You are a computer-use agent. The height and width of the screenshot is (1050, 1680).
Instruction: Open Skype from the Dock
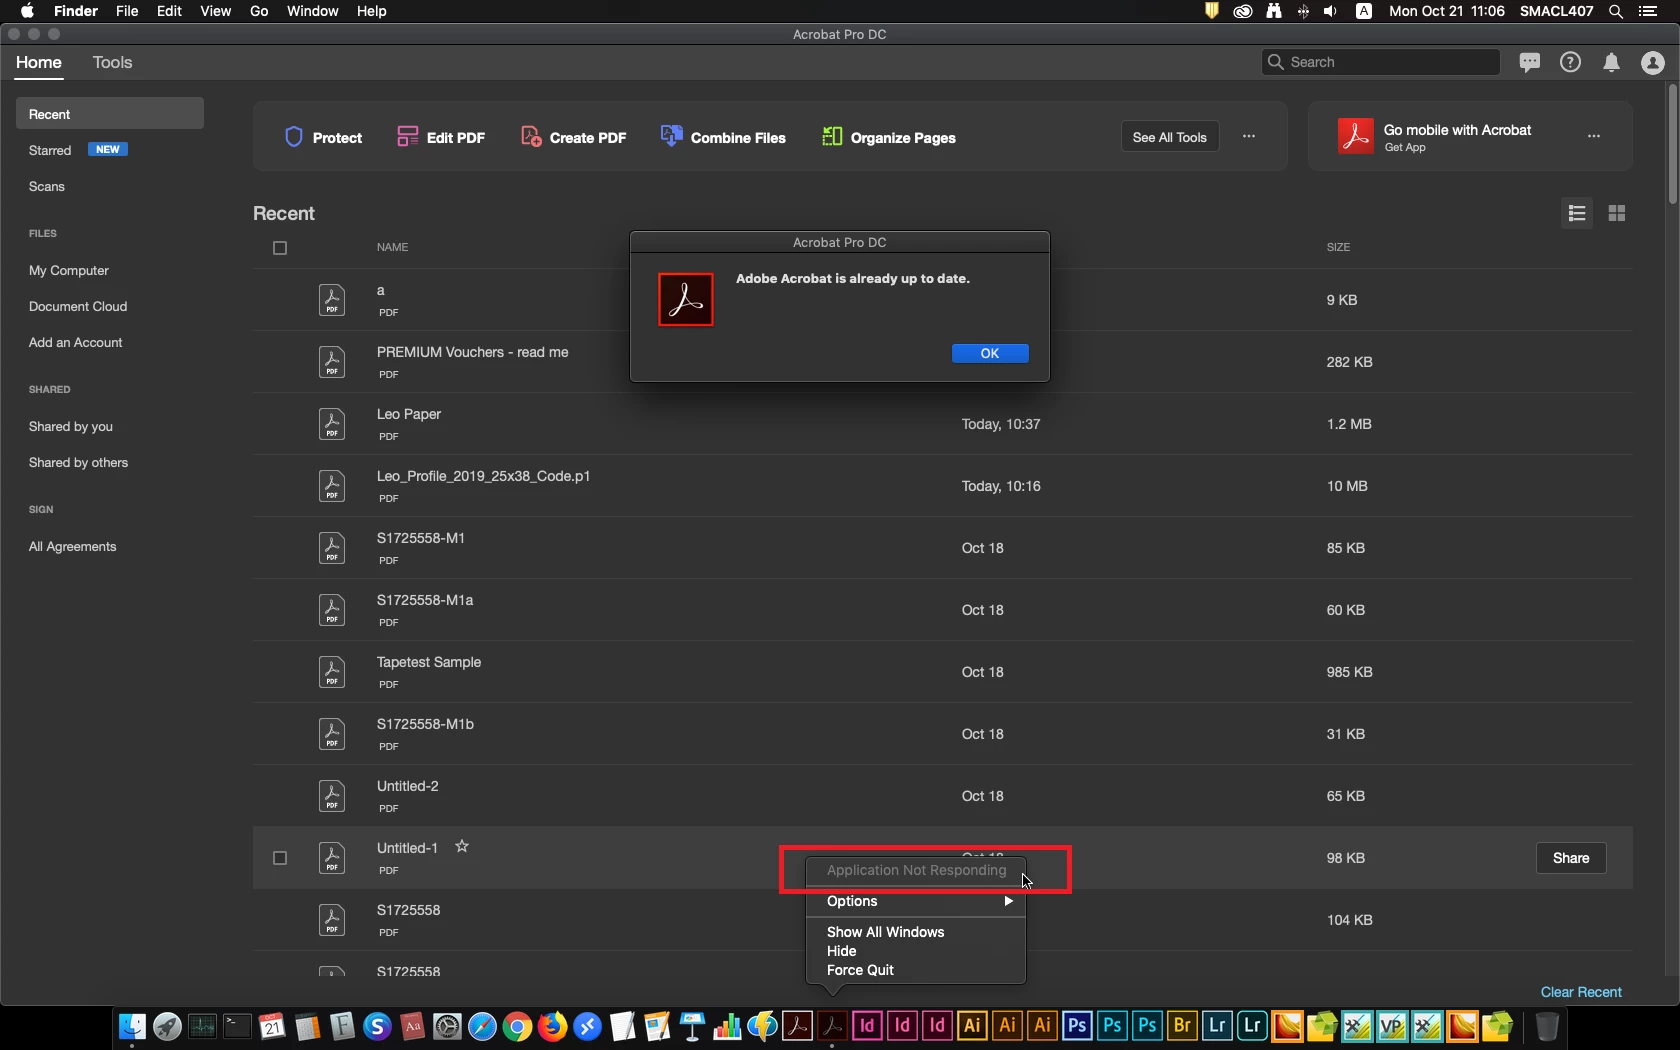pos(377,1026)
